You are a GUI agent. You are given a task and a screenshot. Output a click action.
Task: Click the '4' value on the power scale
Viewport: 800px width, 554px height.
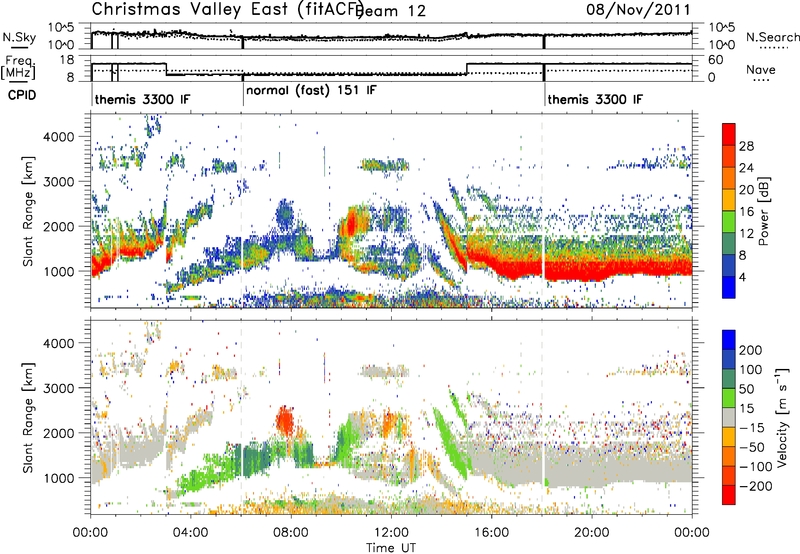[x=743, y=277]
